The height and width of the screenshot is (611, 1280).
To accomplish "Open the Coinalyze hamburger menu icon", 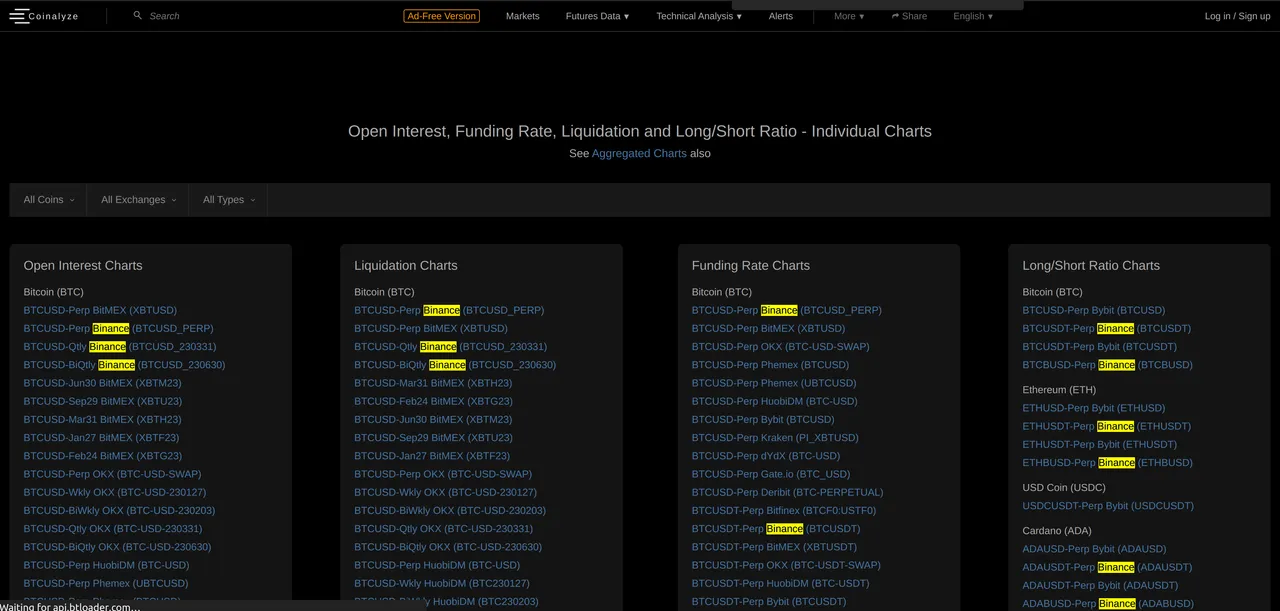I will click(x=19, y=16).
